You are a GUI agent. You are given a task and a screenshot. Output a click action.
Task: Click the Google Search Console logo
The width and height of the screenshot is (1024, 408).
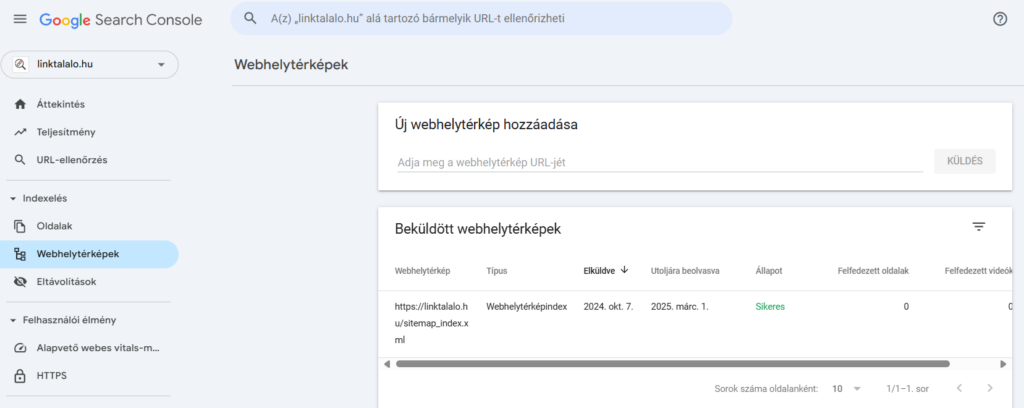[x=121, y=20]
